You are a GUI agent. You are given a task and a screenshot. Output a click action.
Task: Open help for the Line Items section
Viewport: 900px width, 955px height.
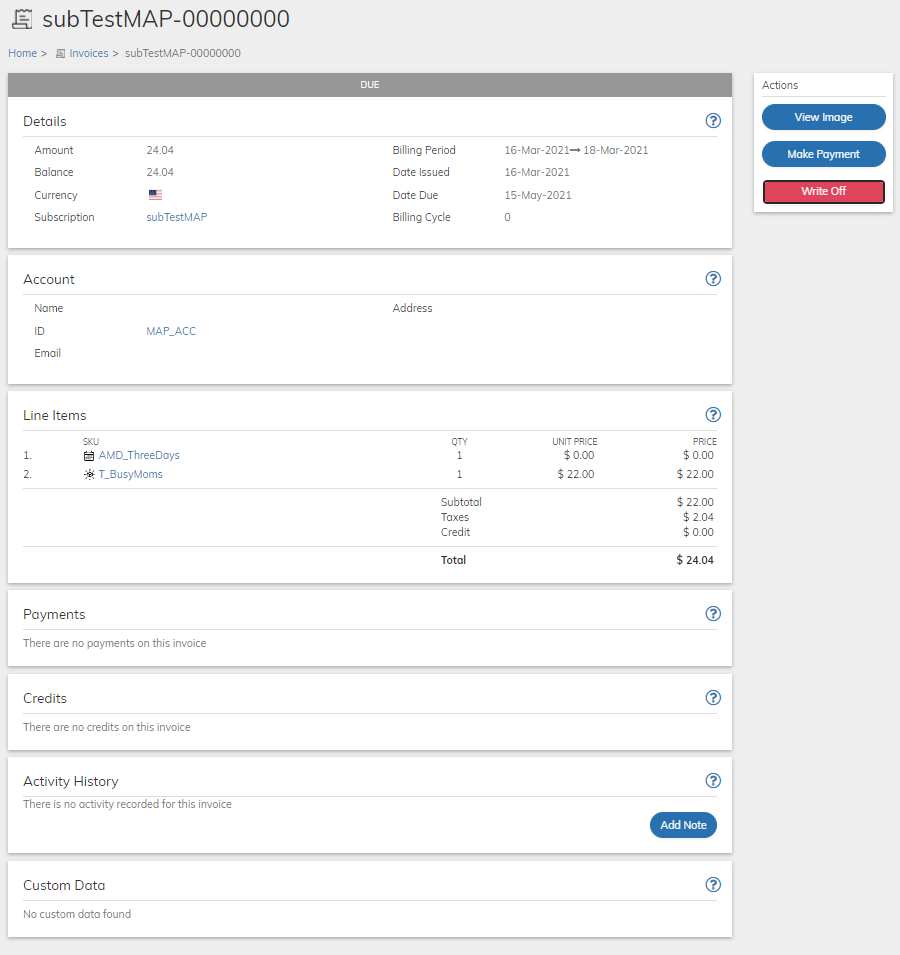coord(712,415)
